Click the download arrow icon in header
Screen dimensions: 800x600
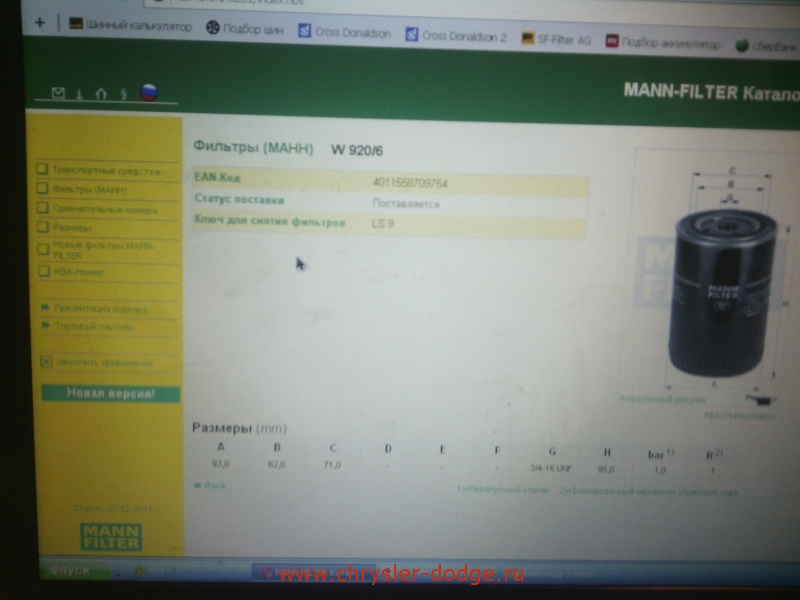click(79, 94)
